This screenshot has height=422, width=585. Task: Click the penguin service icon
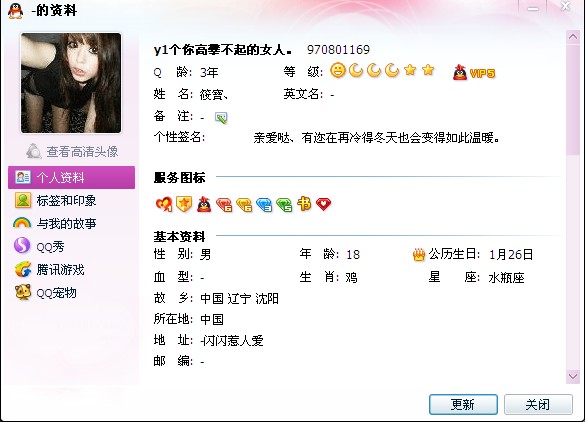click(x=204, y=204)
